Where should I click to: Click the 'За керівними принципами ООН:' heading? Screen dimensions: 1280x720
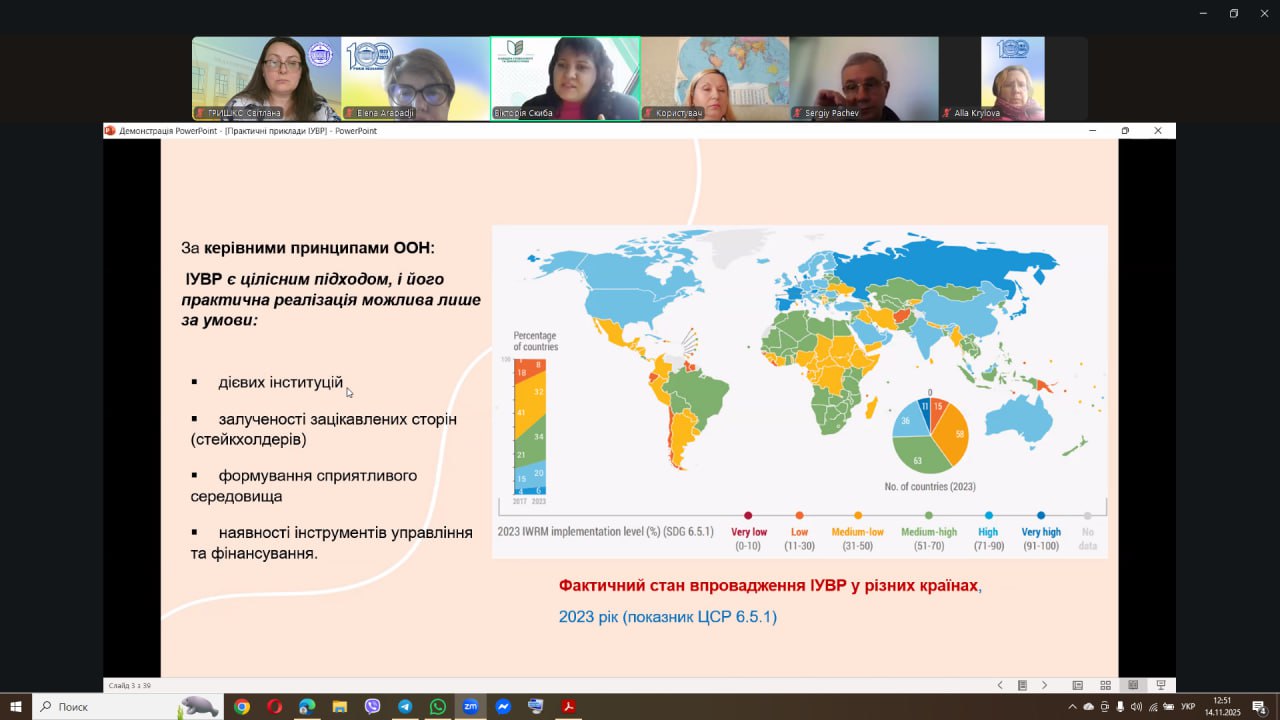point(308,248)
